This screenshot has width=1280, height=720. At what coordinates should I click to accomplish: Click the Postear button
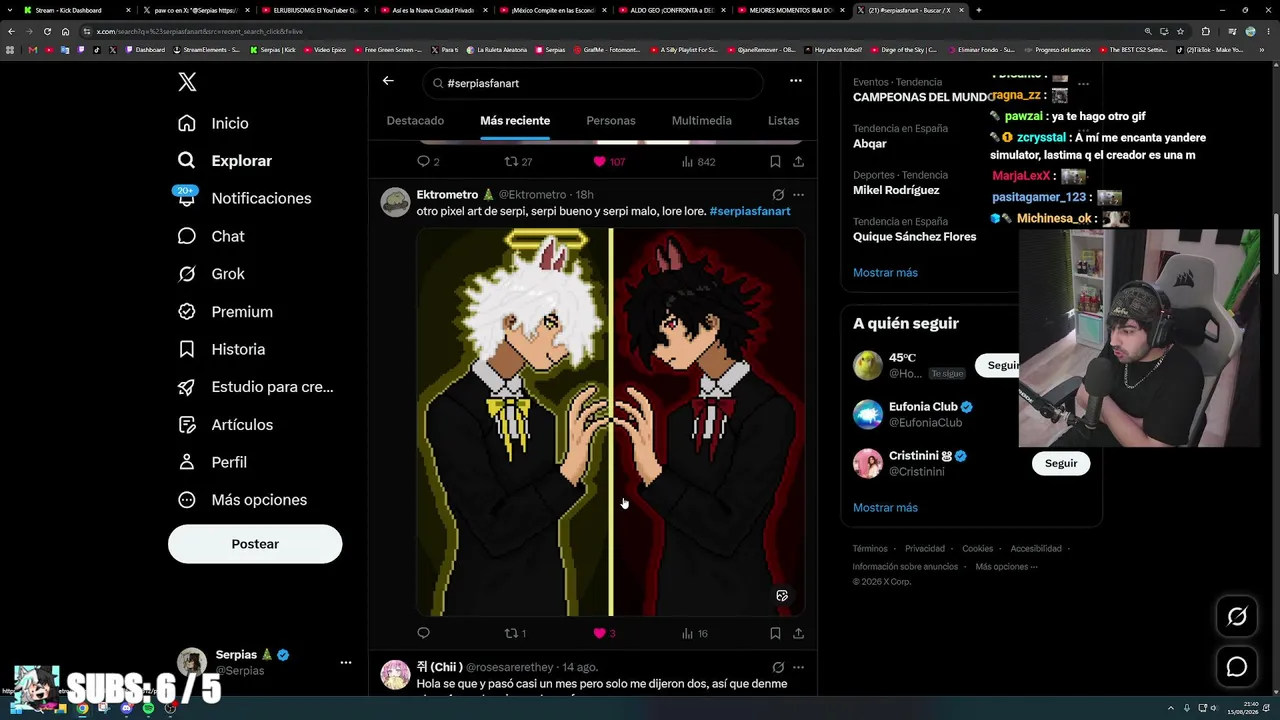pyautogui.click(x=255, y=544)
